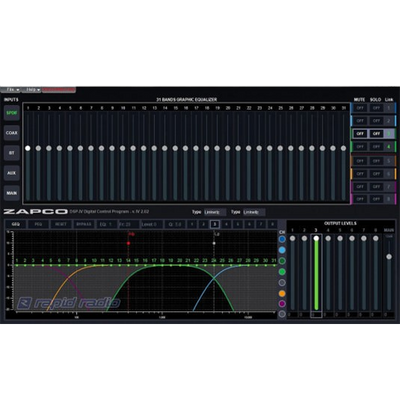The width and height of the screenshot is (400, 400).
Task: Click graphic EQ band 24 slider handle
Action: [x=270, y=148]
